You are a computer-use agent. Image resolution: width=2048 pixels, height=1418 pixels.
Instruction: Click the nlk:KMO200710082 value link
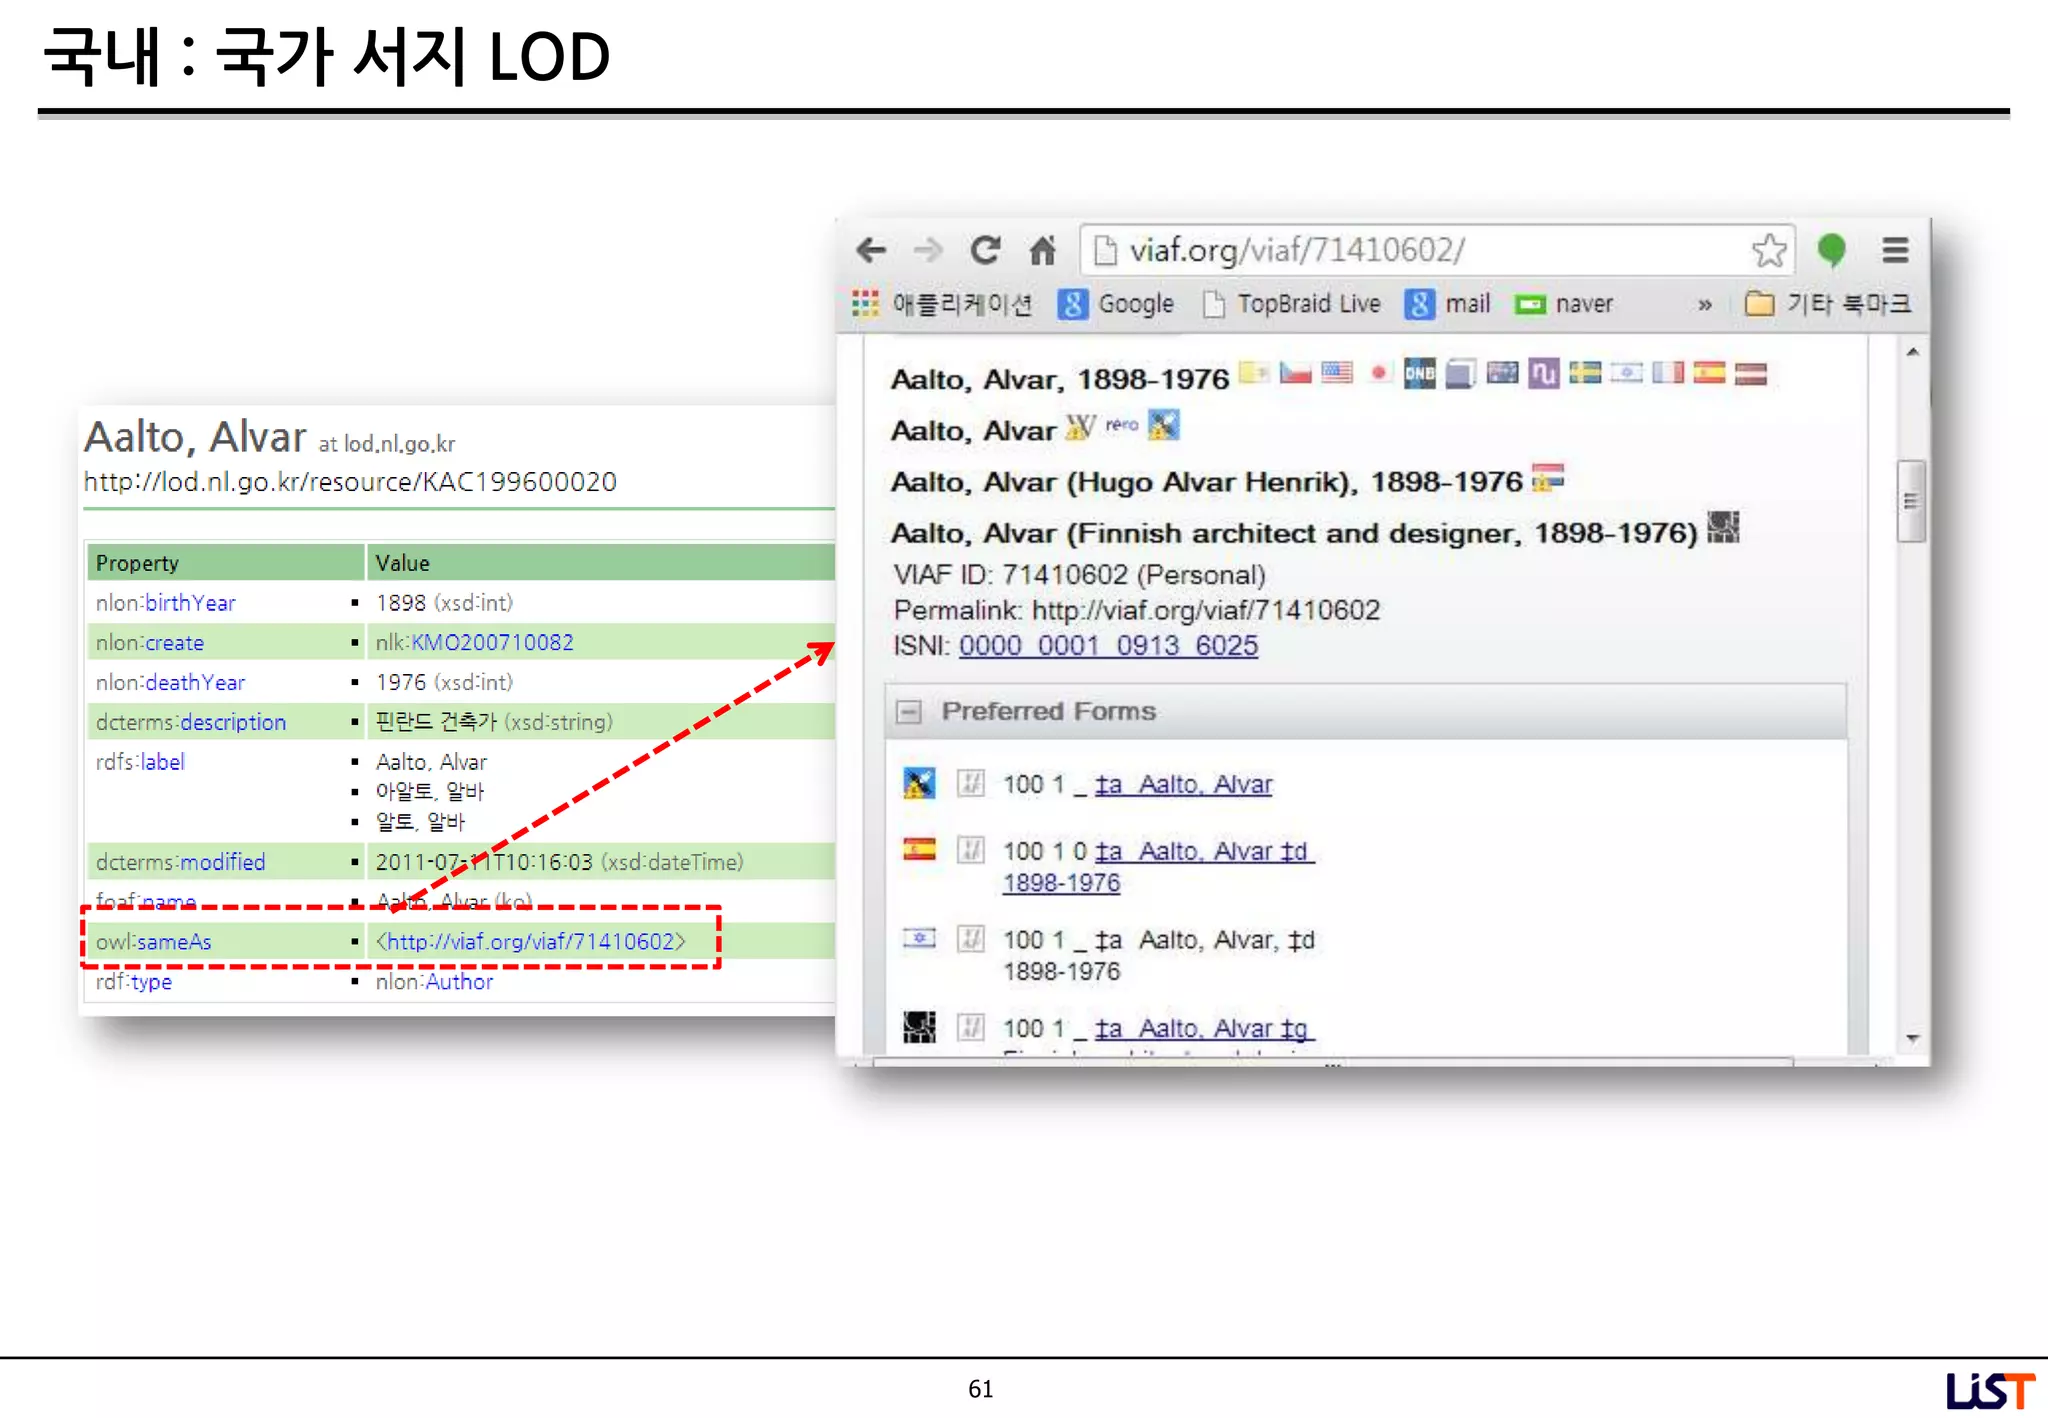tap(491, 643)
